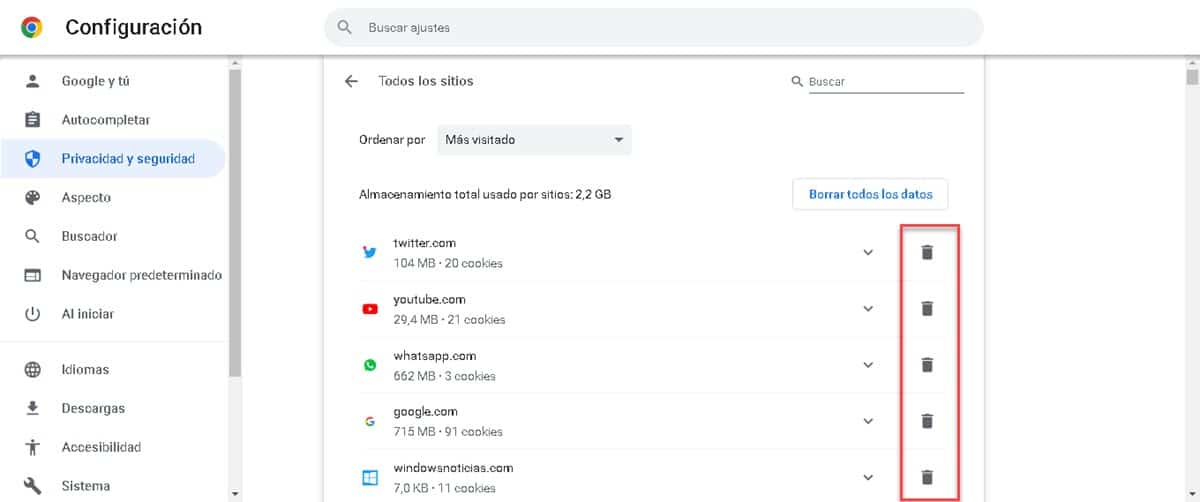Go back using the arrow beside Todos los sitios

click(351, 81)
